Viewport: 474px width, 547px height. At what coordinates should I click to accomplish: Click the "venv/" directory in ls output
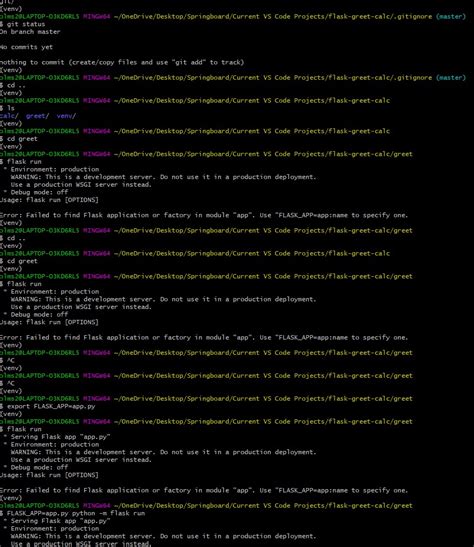(x=66, y=116)
